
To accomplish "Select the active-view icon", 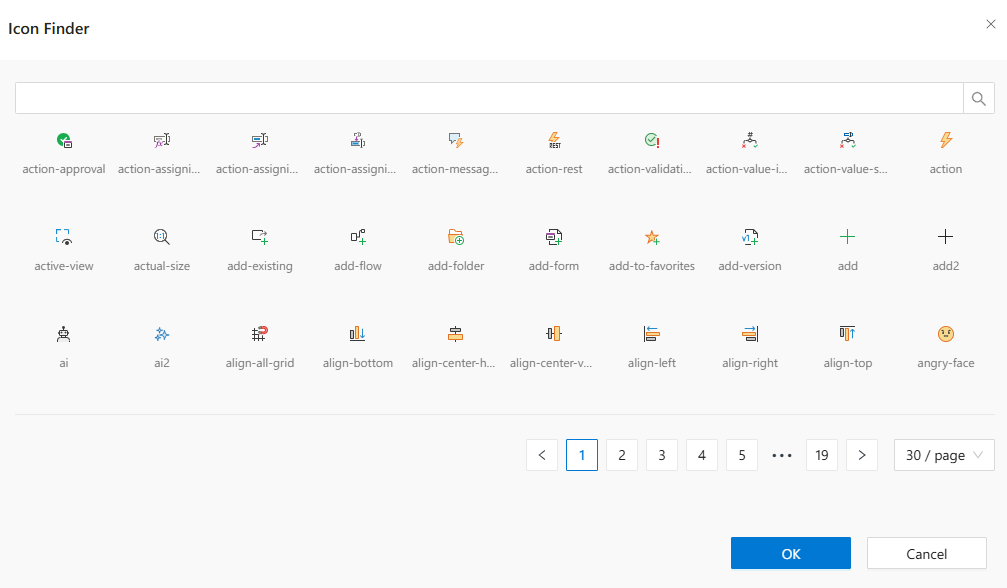I will (x=64, y=237).
